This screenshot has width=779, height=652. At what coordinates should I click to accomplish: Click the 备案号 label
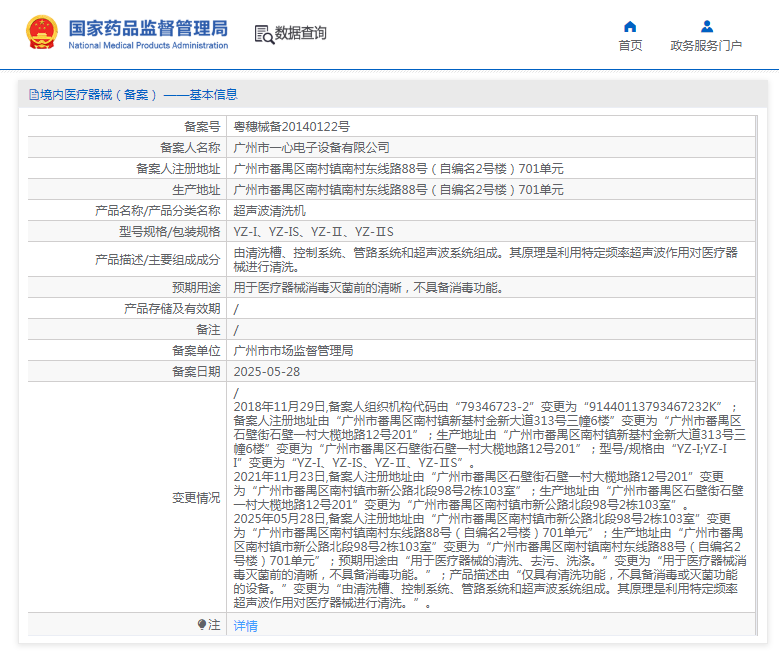click(x=202, y=127)
